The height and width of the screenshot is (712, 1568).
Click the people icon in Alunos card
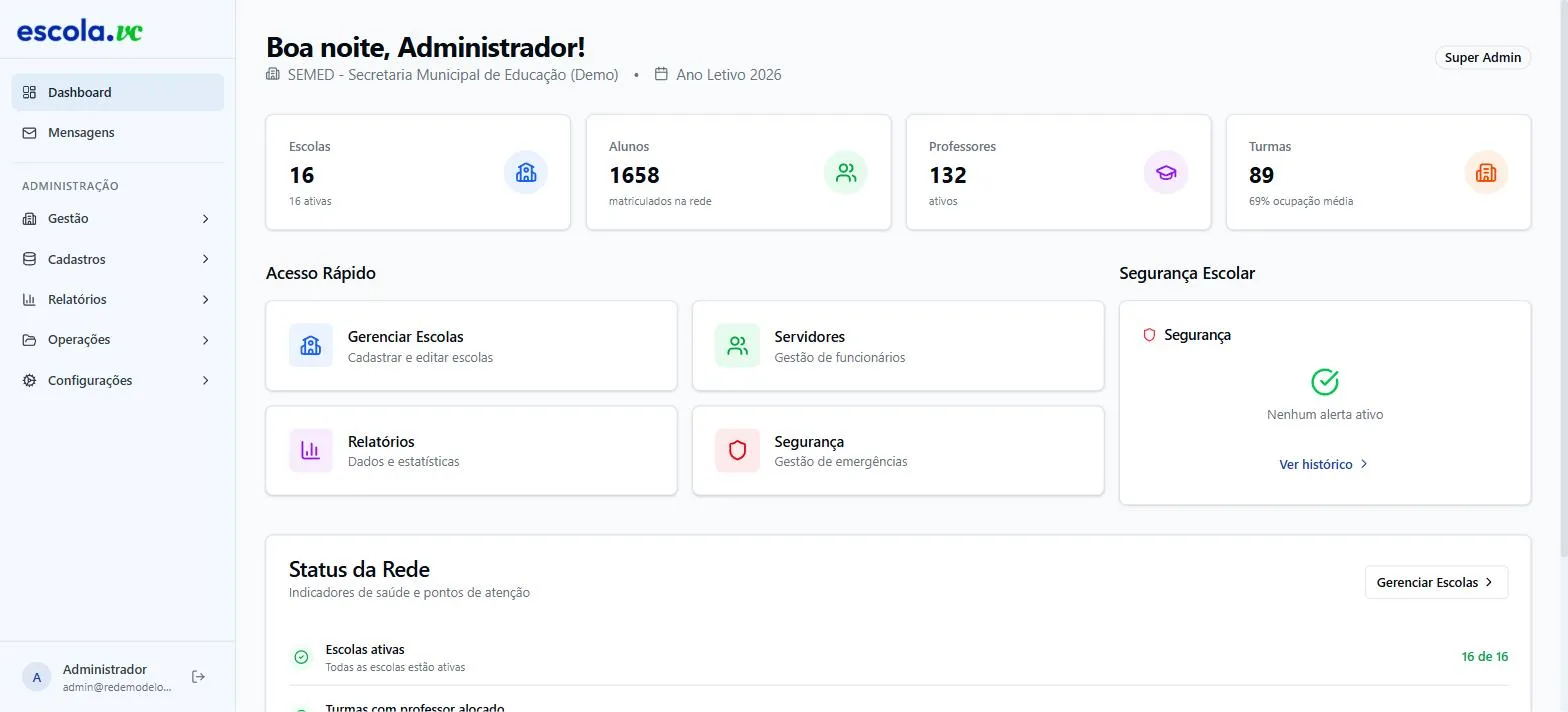tap(846, 172)
